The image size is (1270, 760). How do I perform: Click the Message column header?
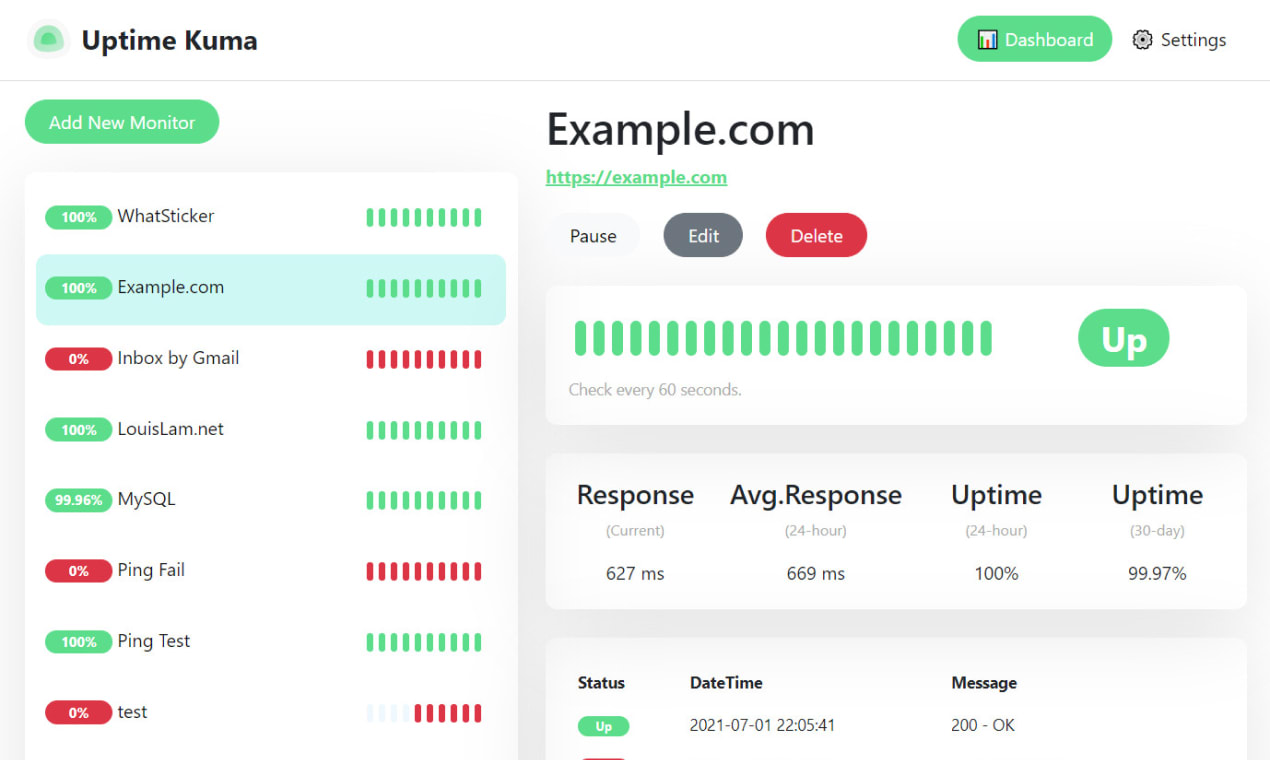click(984, 683)
